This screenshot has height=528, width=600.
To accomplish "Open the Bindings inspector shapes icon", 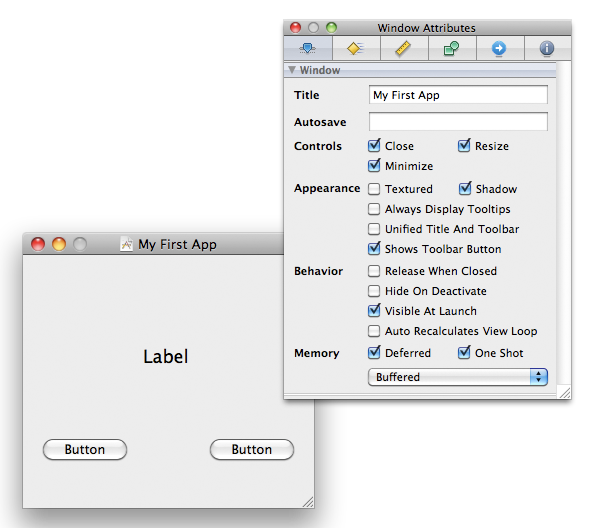I will tap(451, 48).
